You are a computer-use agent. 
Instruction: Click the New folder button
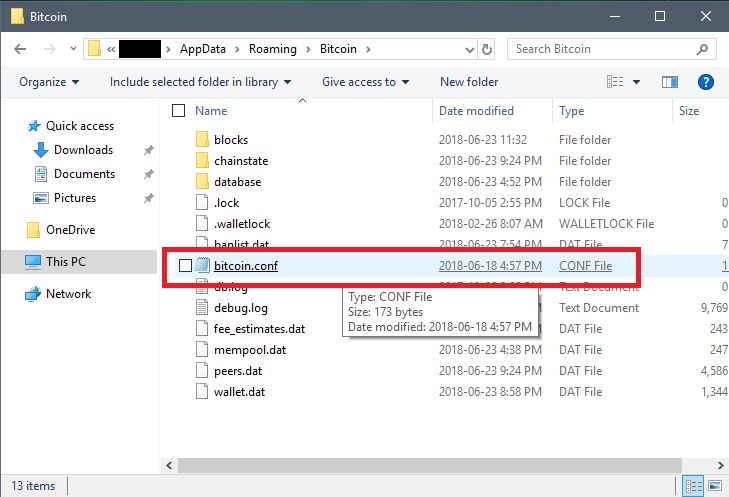(469, 82)
